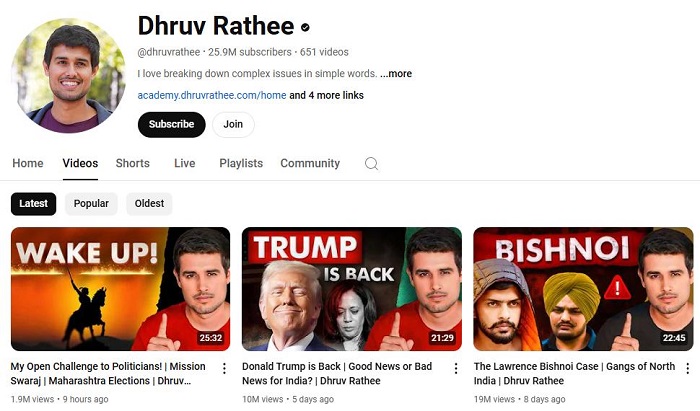Open Dhruv Rathee's channel profile picture
Screen dimensions: 700x411
[69, 75]
